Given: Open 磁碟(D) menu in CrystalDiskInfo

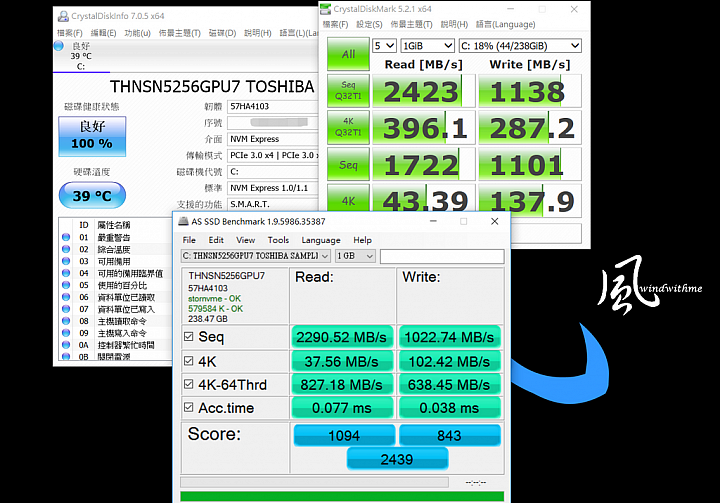Looking at the screenshot, I should (222, 33).
